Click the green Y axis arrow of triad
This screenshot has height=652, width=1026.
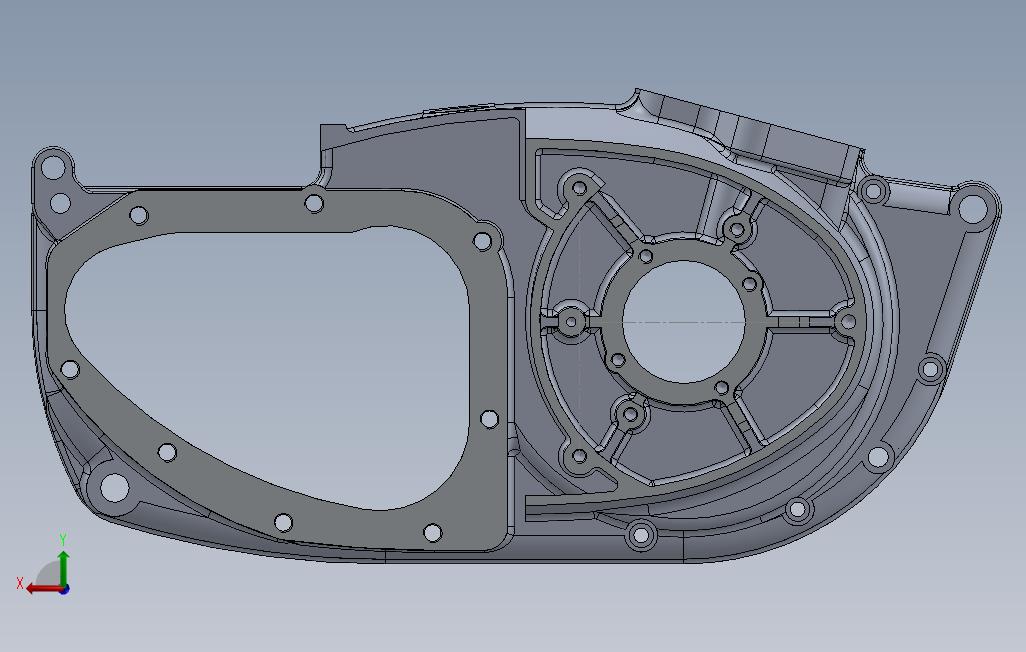pos(63,568)
